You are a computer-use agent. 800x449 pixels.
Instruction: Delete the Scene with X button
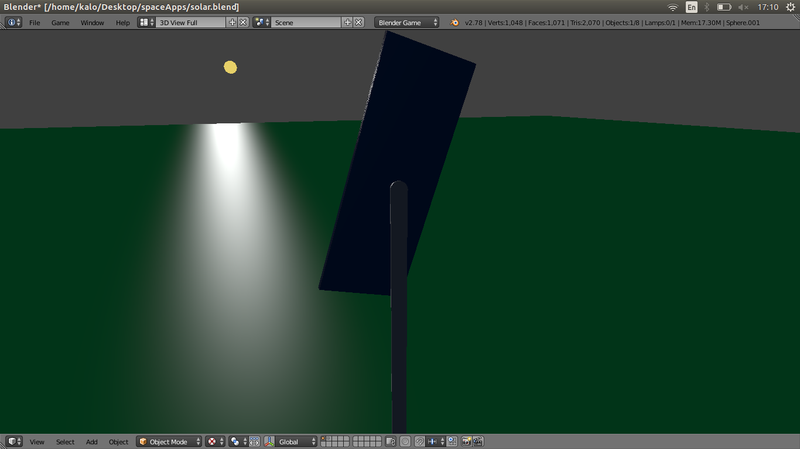click(359, 22)
